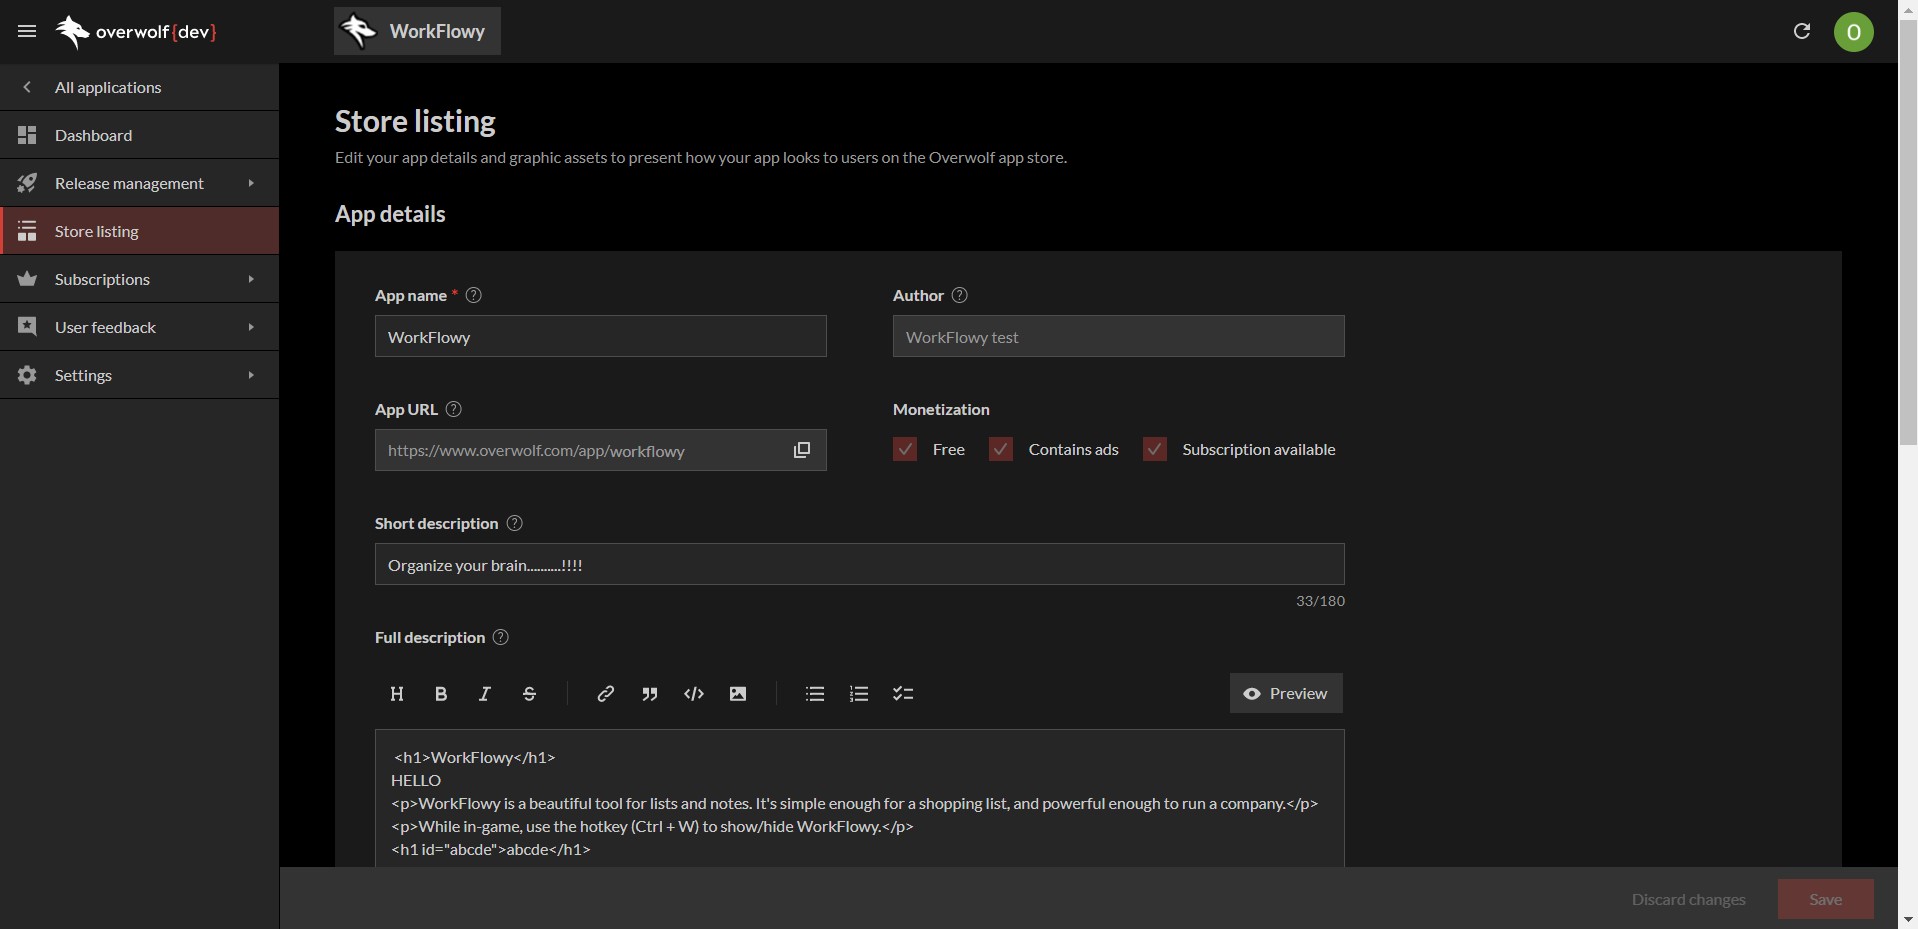Insert a numbered list

point(859,694)
